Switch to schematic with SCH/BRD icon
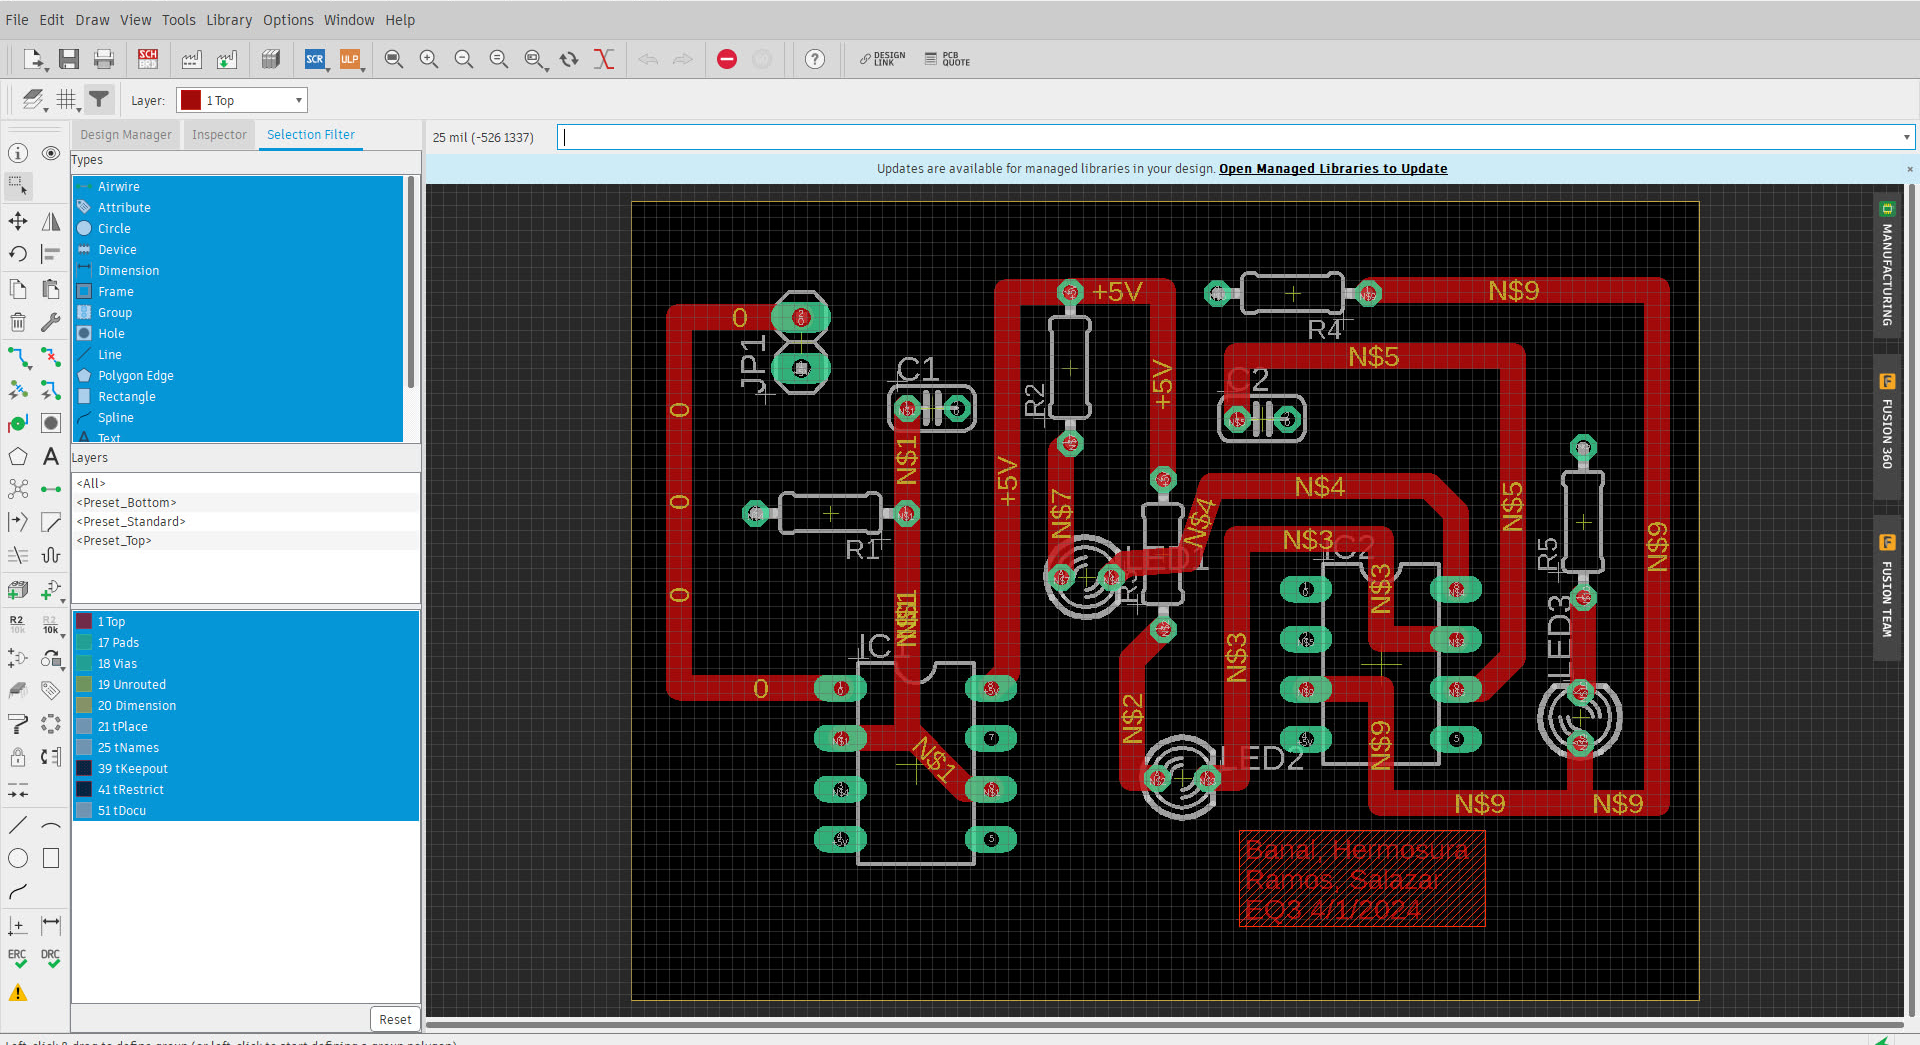1920x1045 pixels. click(x=148, y=59)
